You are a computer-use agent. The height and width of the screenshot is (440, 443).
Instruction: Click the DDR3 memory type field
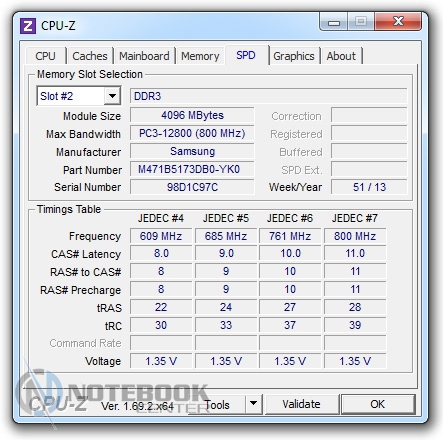(268, 96)
